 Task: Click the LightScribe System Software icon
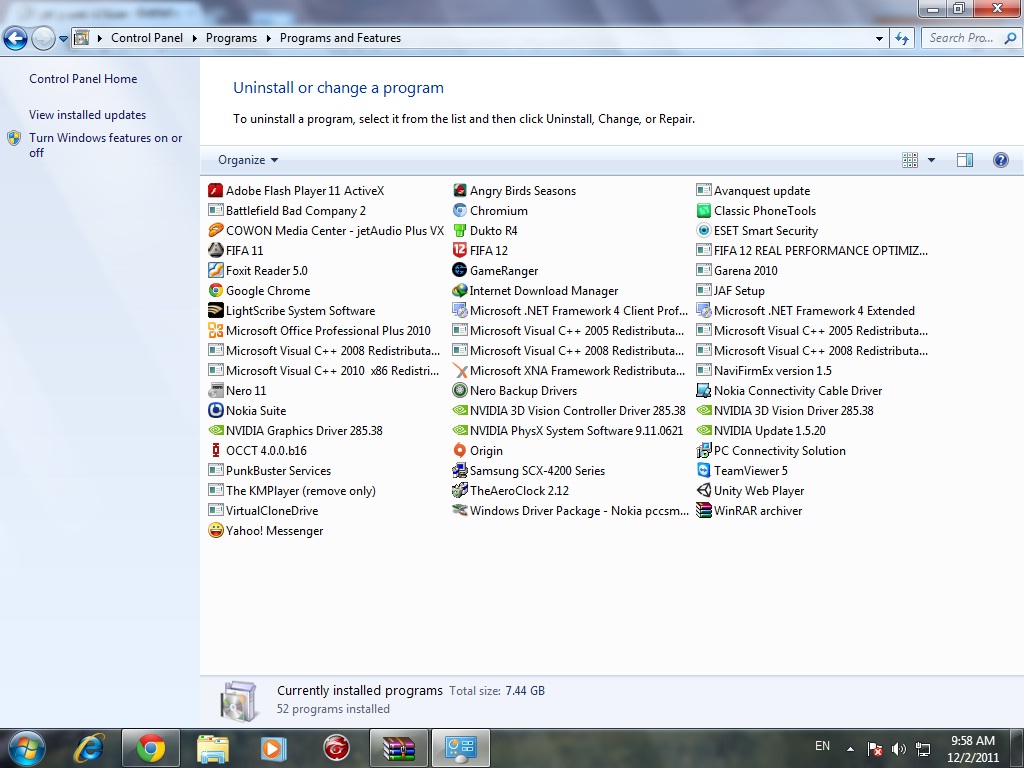click(216, 311)
